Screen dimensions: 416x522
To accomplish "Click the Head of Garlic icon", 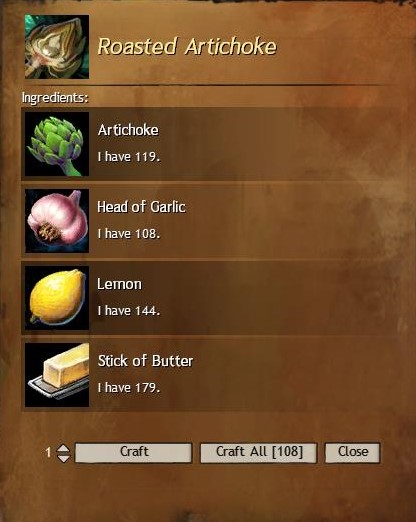I will tap(57, 221).
